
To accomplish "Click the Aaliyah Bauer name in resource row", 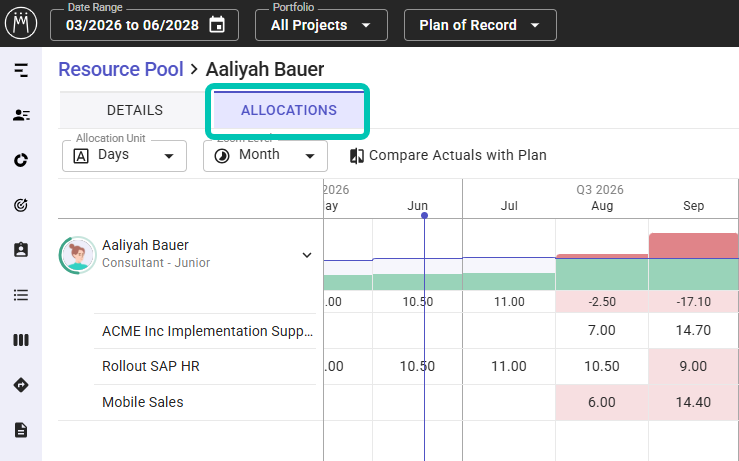I will [x=145, y=245].
